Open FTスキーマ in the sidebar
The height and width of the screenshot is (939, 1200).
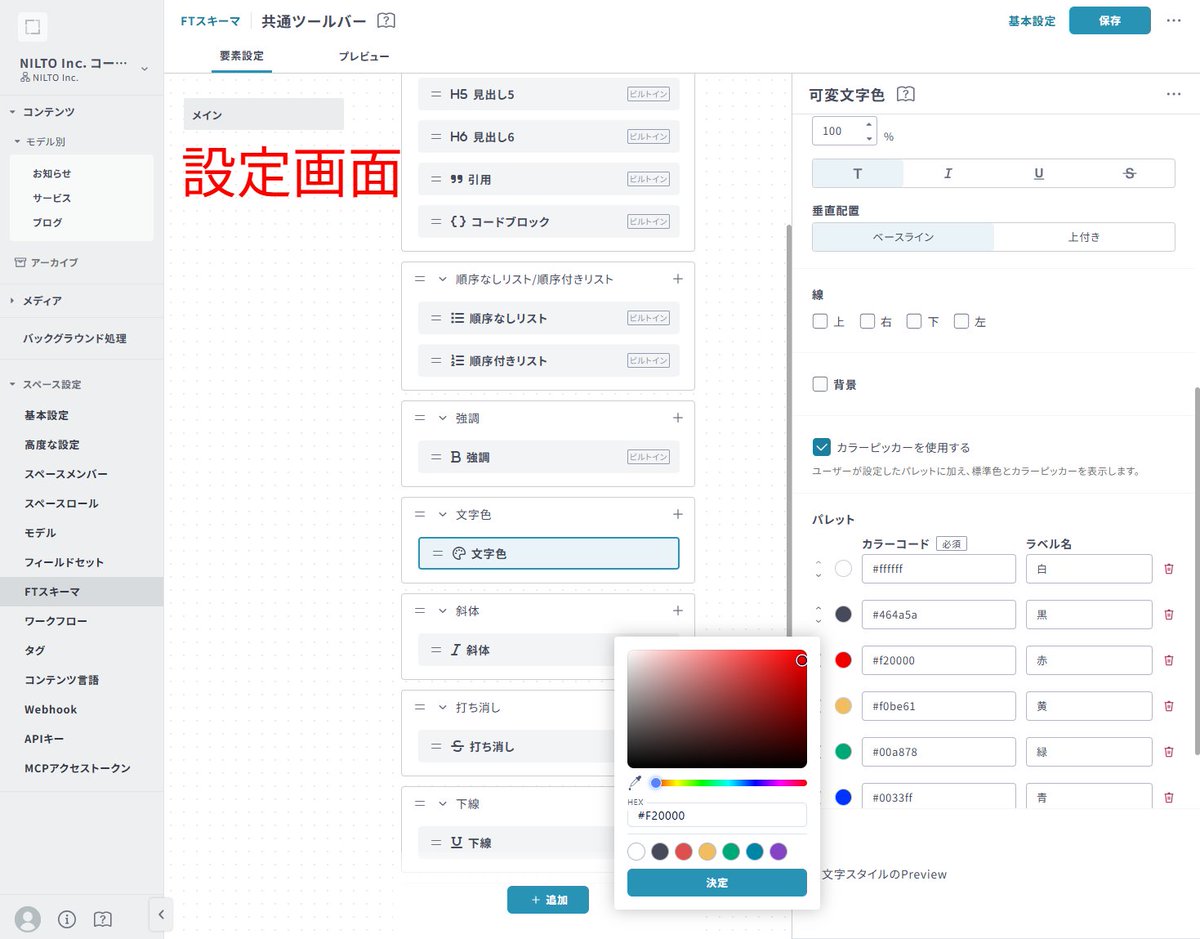coord(81,592)
